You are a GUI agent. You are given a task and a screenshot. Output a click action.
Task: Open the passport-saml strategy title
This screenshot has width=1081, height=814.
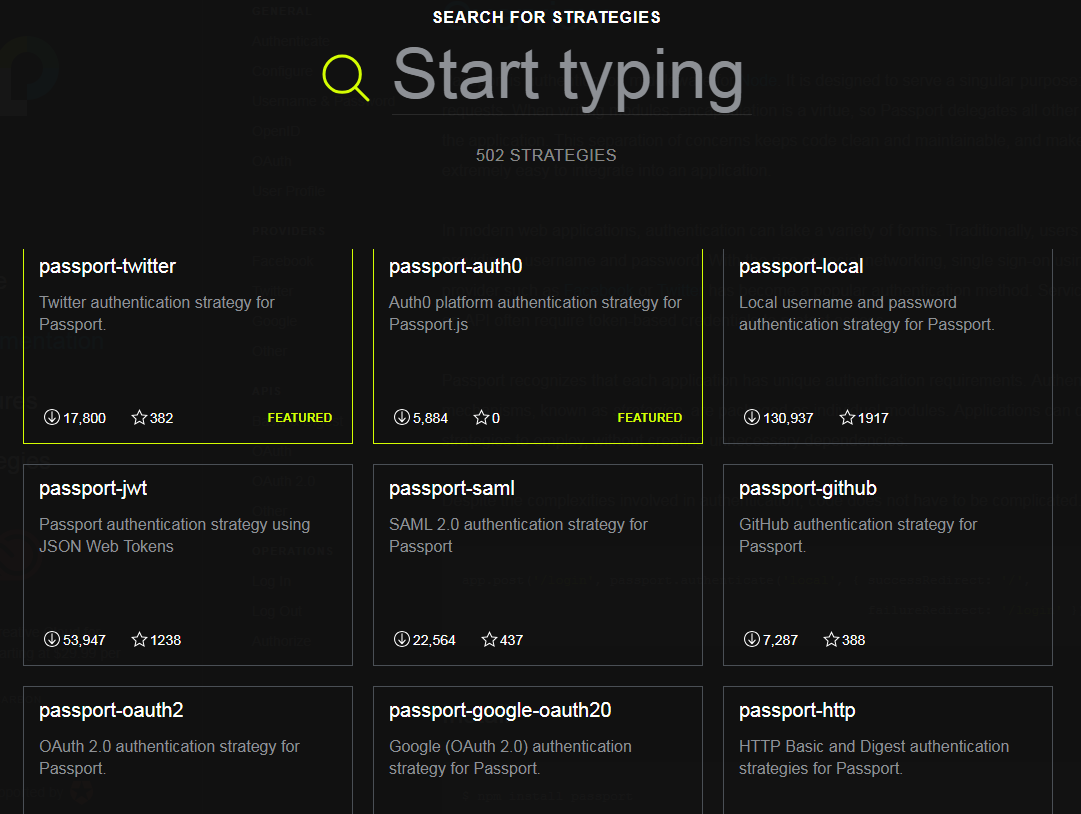pos(452,488)
